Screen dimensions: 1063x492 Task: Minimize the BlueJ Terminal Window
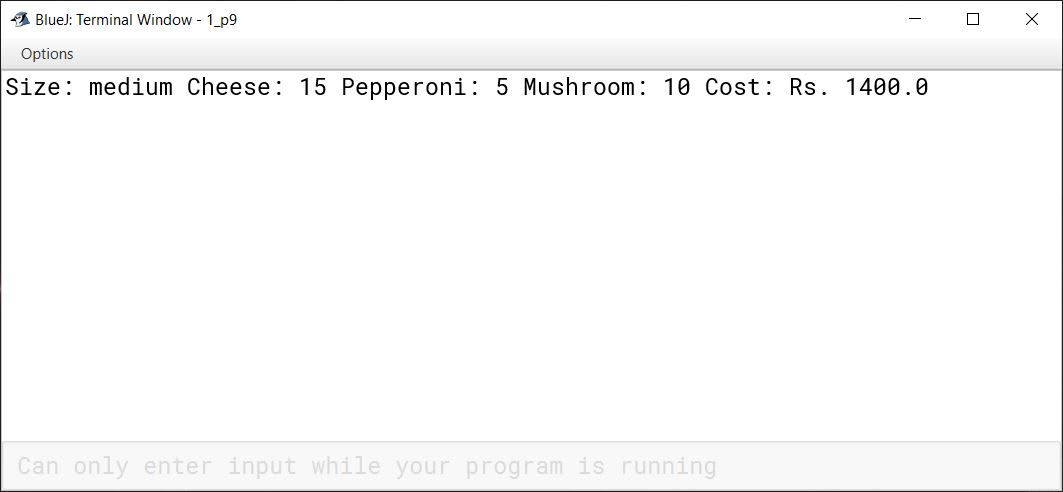click(915, 20)
